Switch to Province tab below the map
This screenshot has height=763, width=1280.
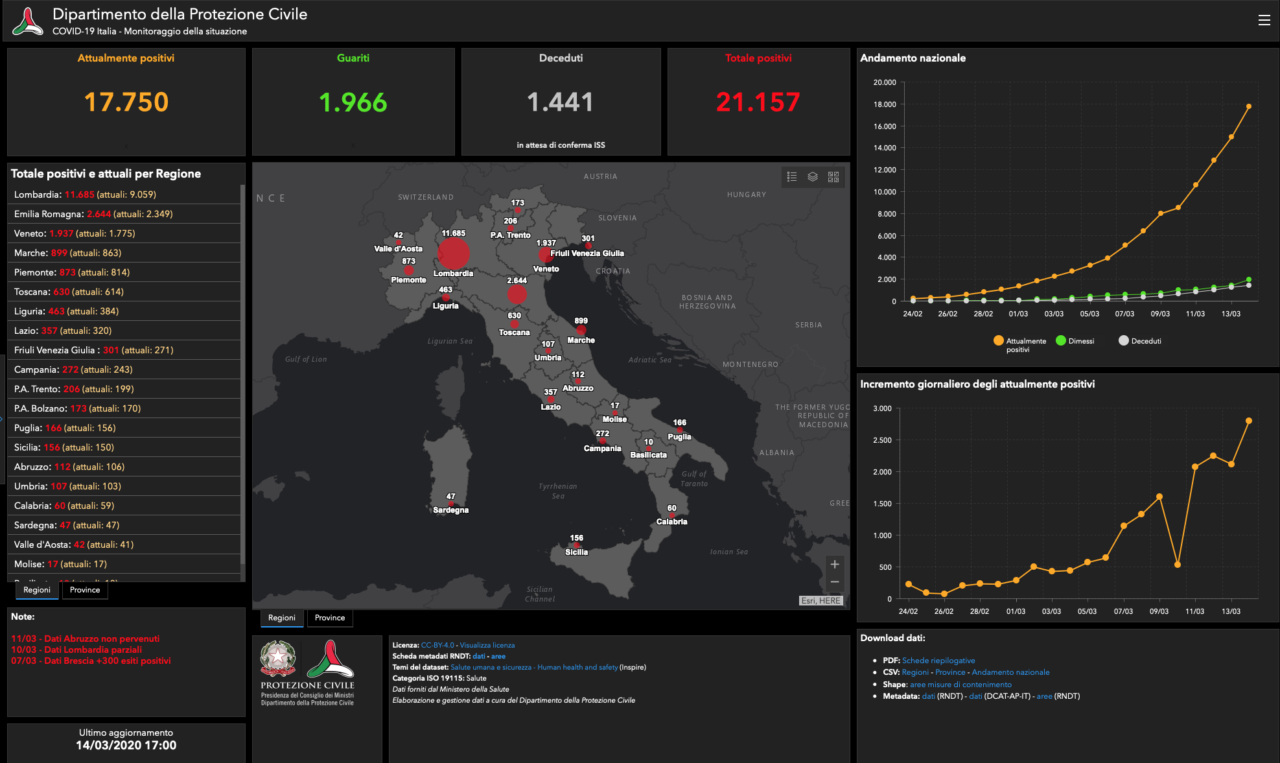[x=330, y=618]
